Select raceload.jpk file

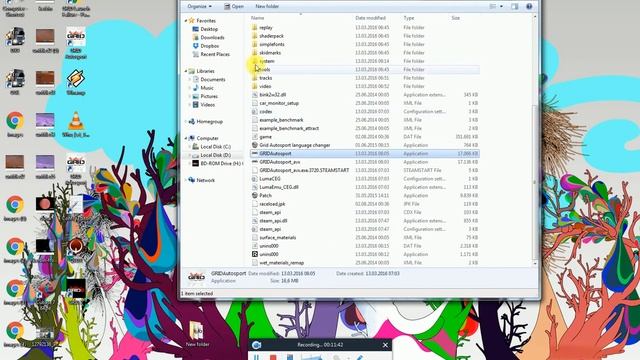point(364,204)
